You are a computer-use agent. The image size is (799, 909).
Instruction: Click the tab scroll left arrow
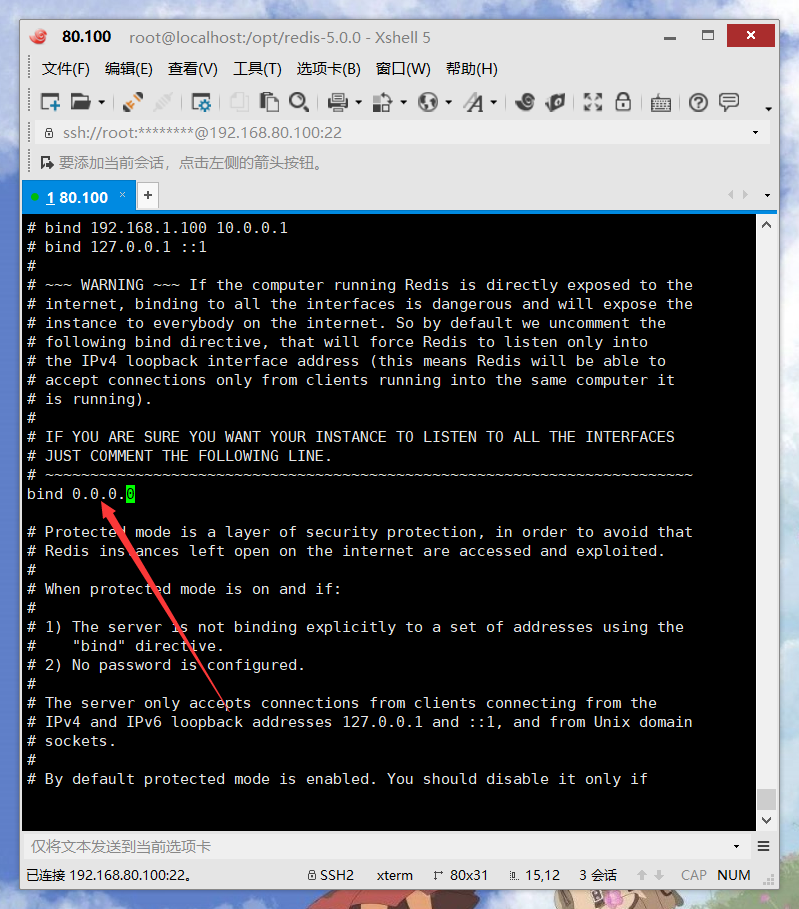pyautogui.click(x=731, y=195)
